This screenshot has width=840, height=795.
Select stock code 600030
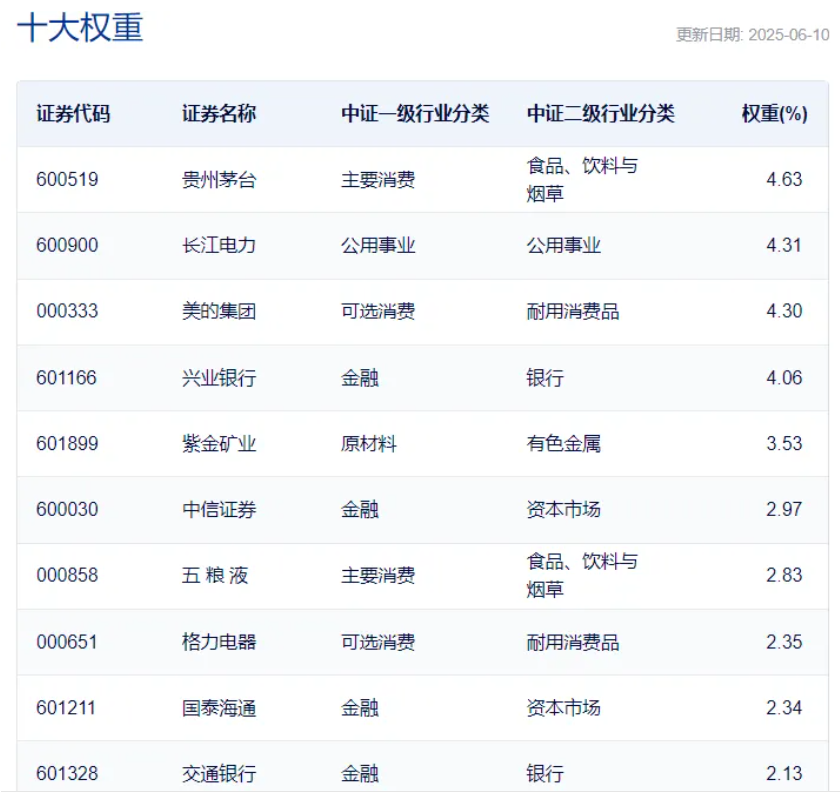tap(68, 509)
